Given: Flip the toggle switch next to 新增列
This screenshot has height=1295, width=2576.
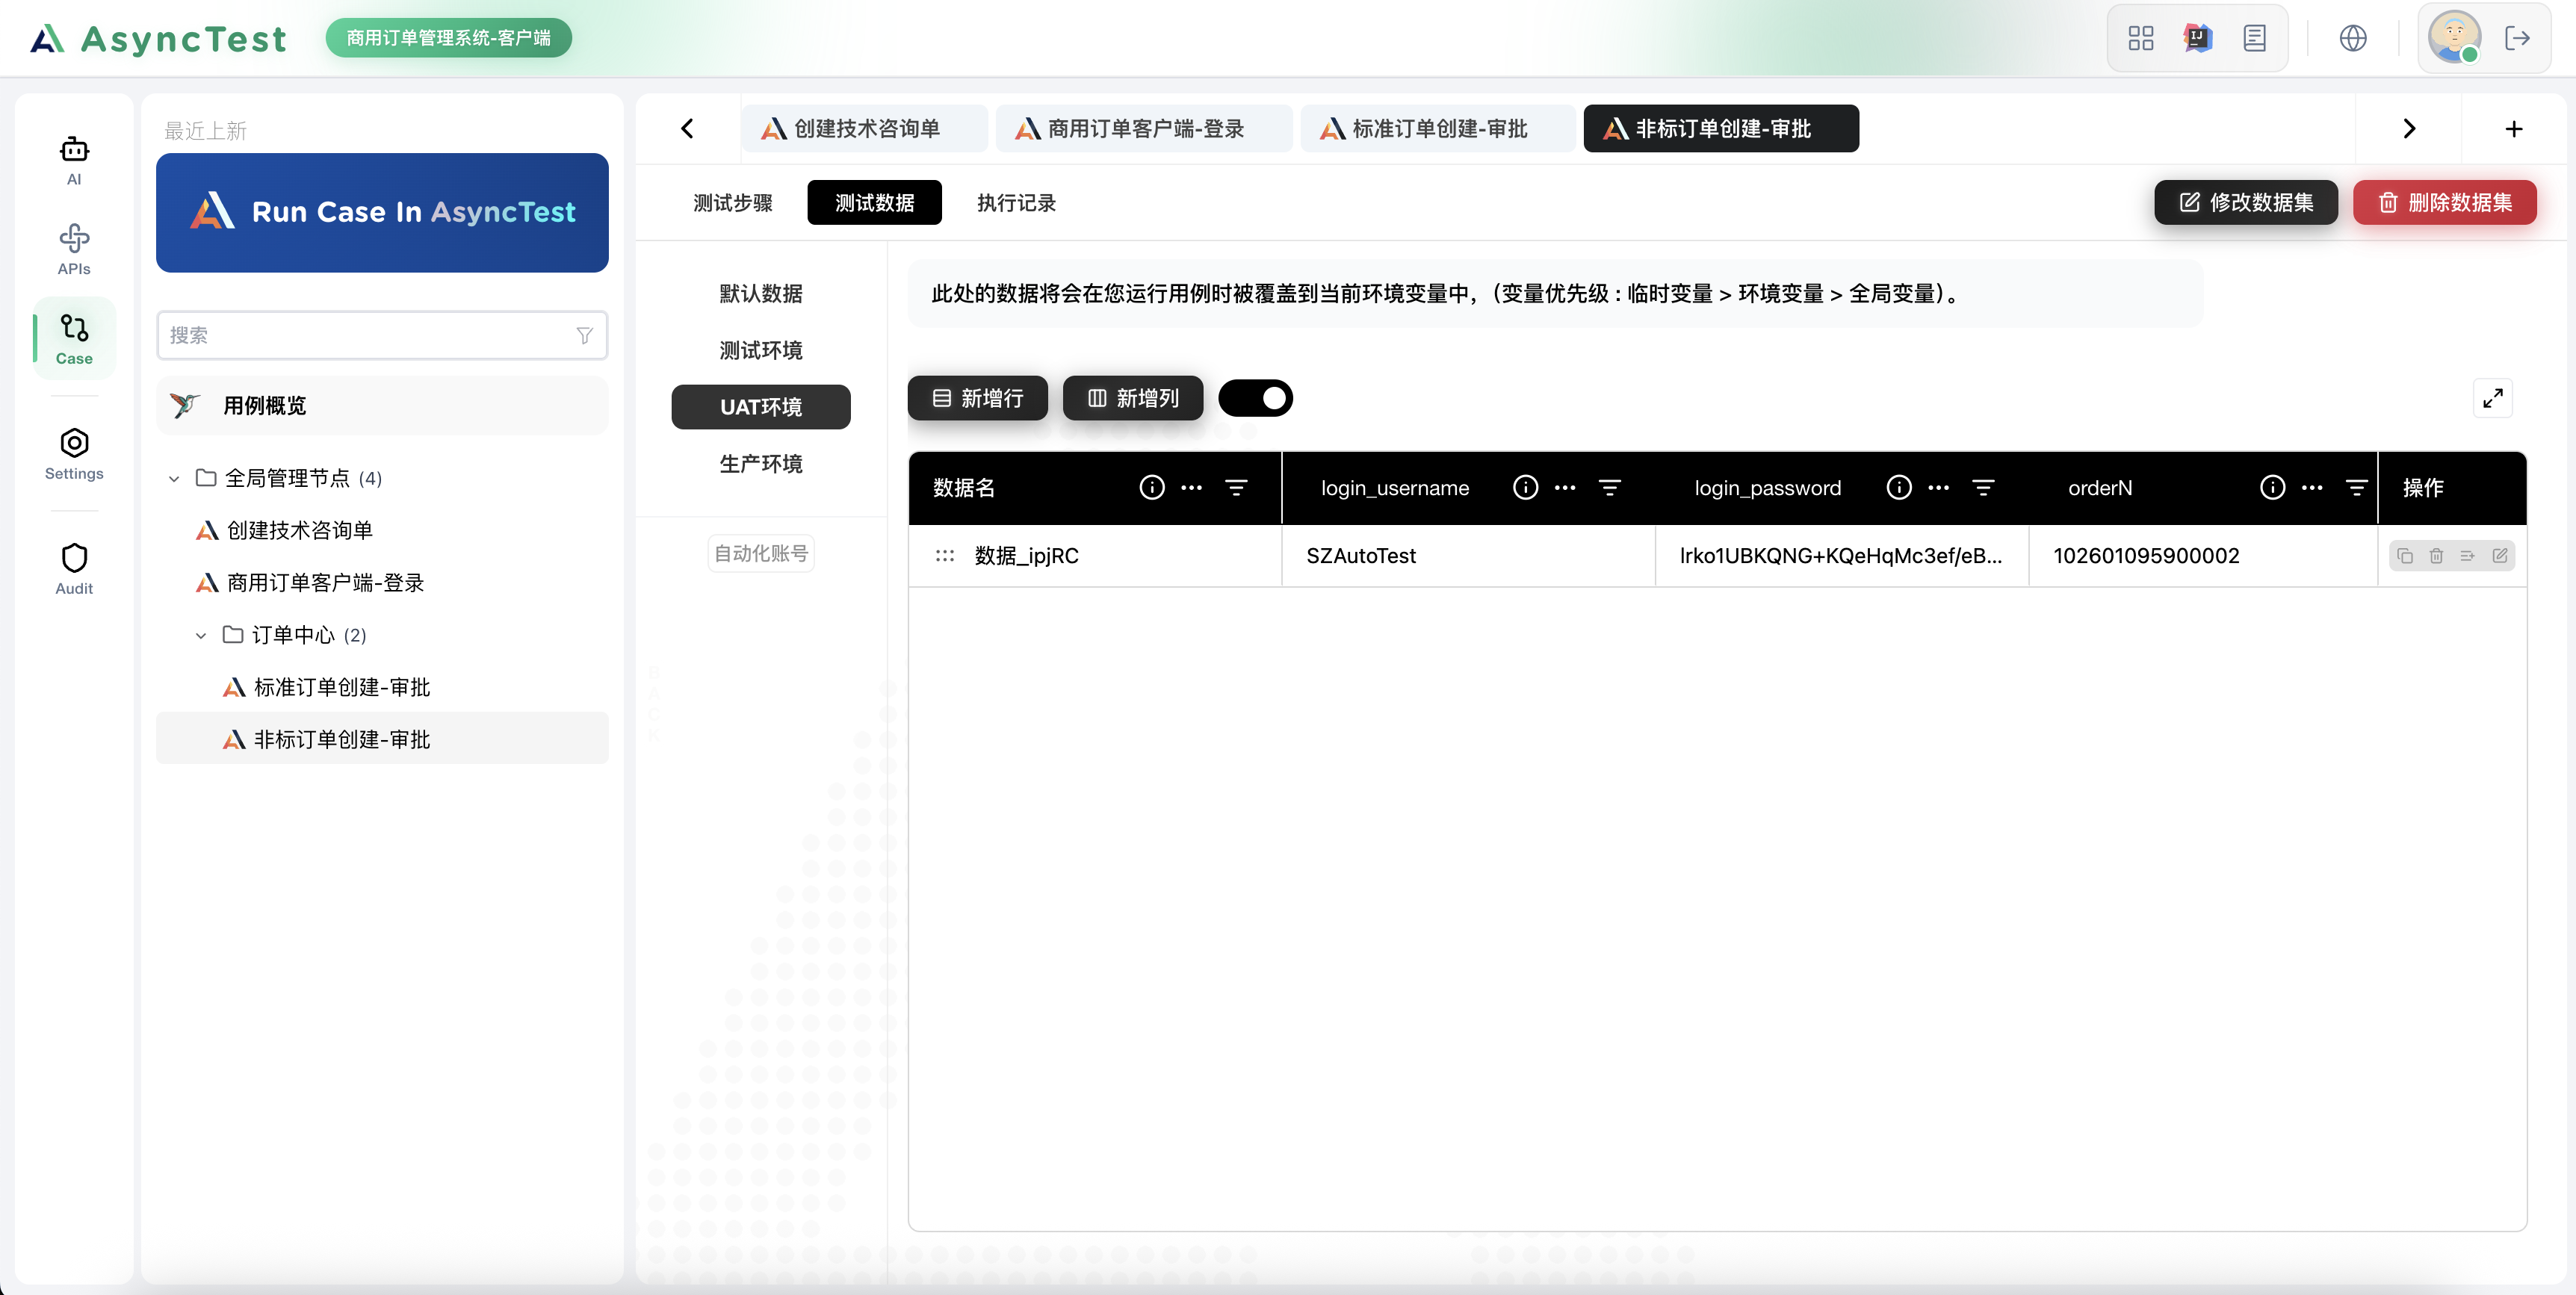Looking at the screenshot, I should (1255, 397).
